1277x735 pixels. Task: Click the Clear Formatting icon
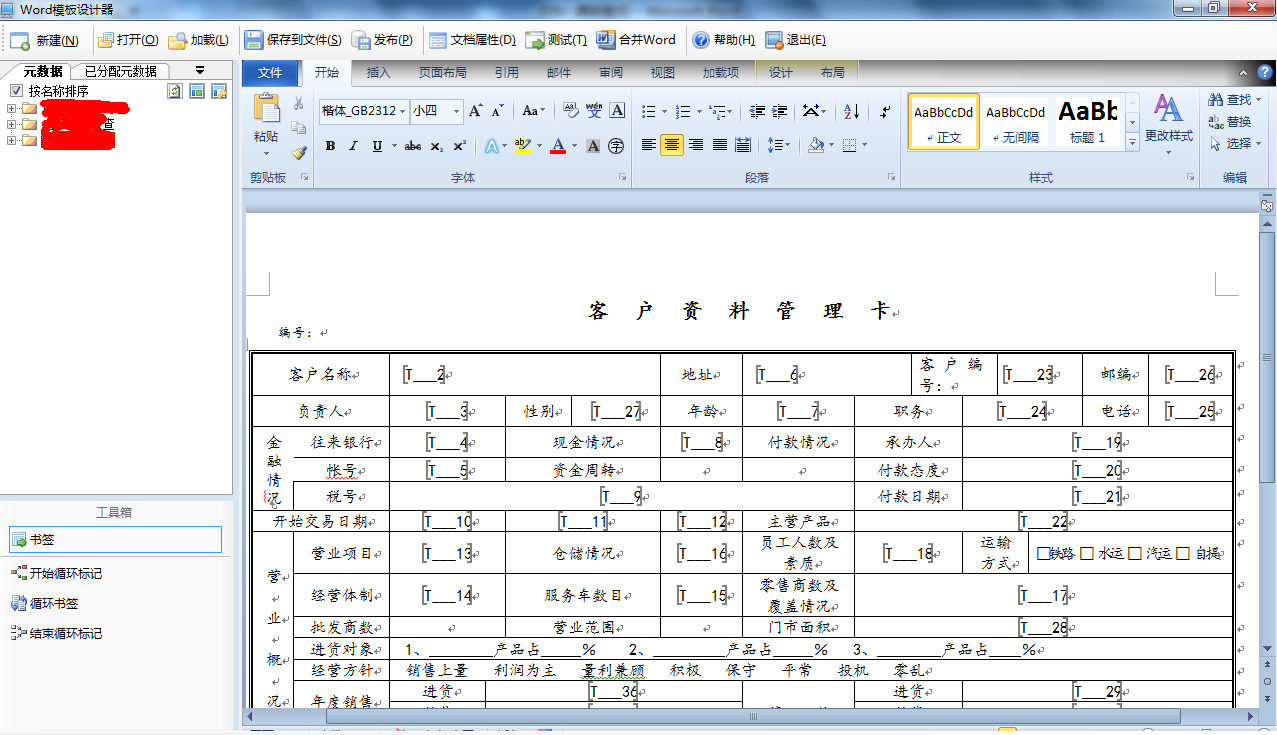(571, 111)
